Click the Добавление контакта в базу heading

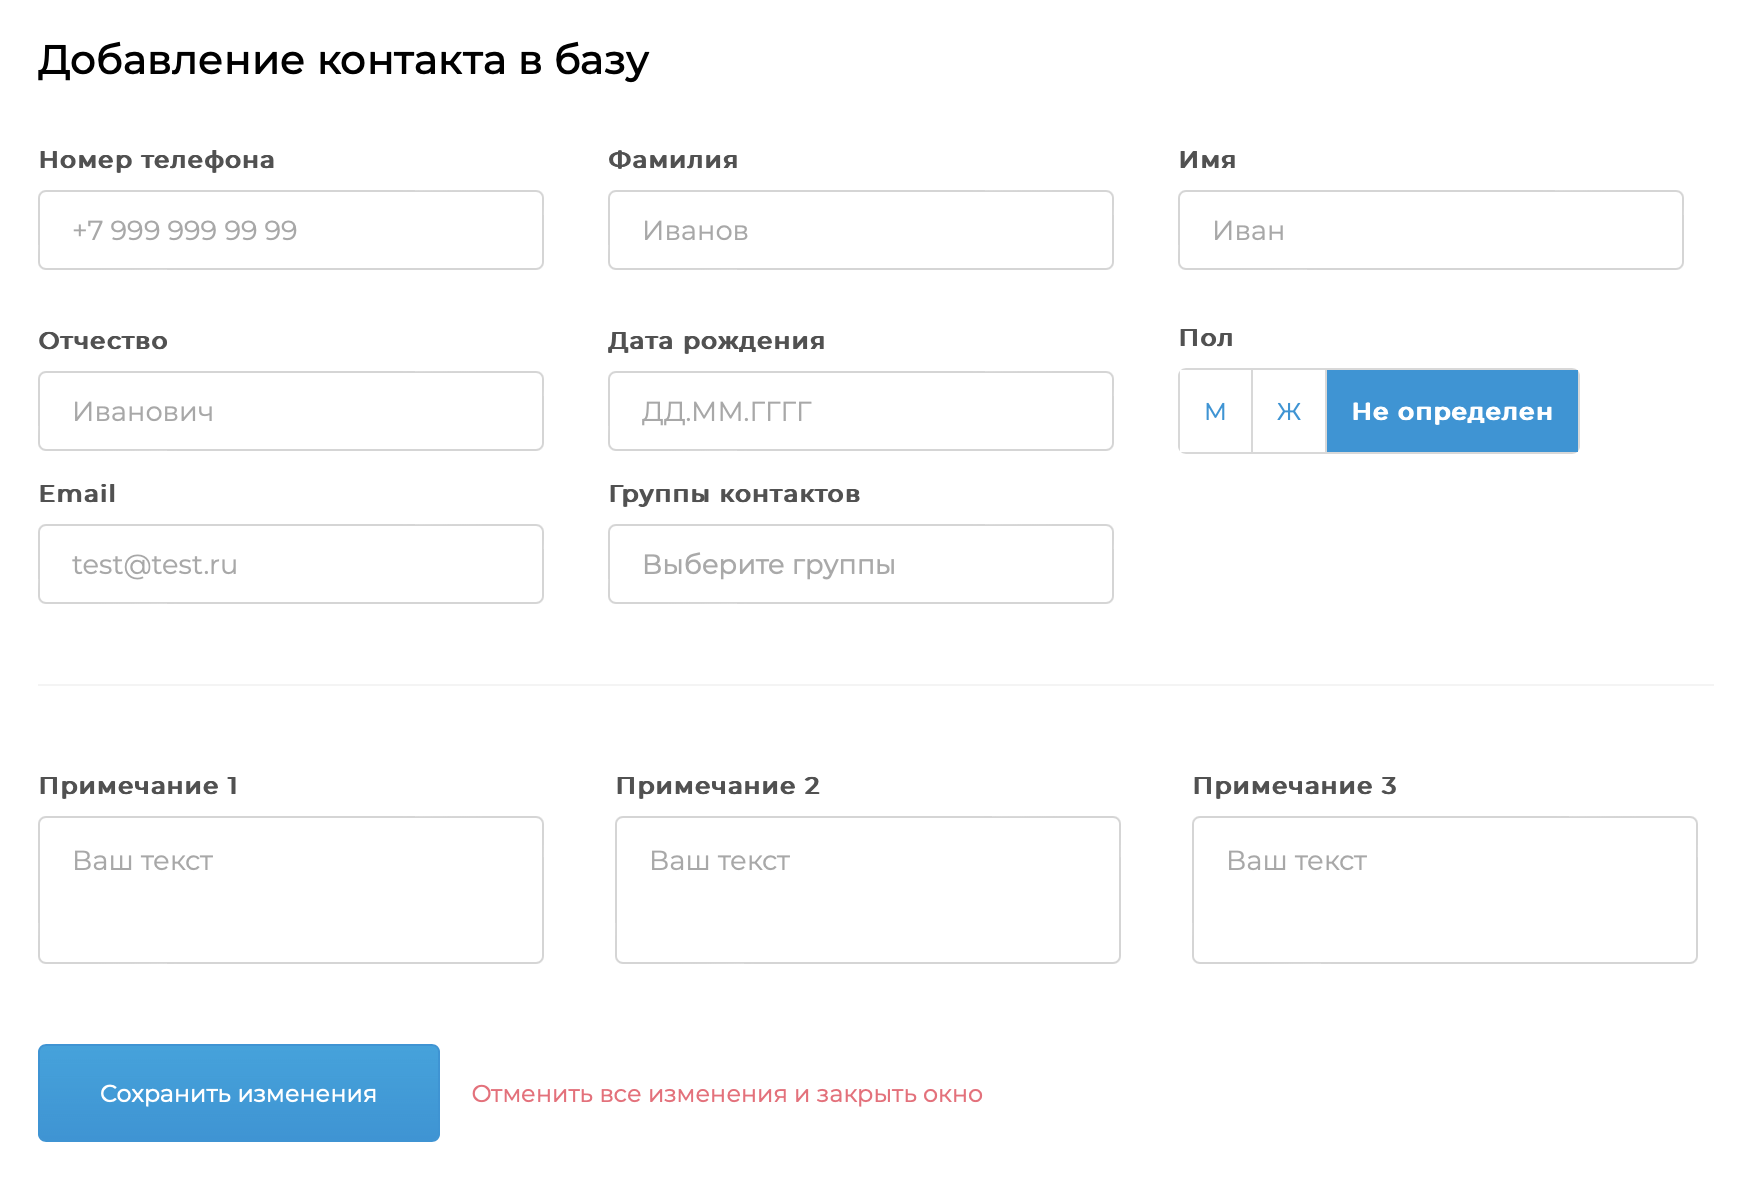(x=343, y=60)
